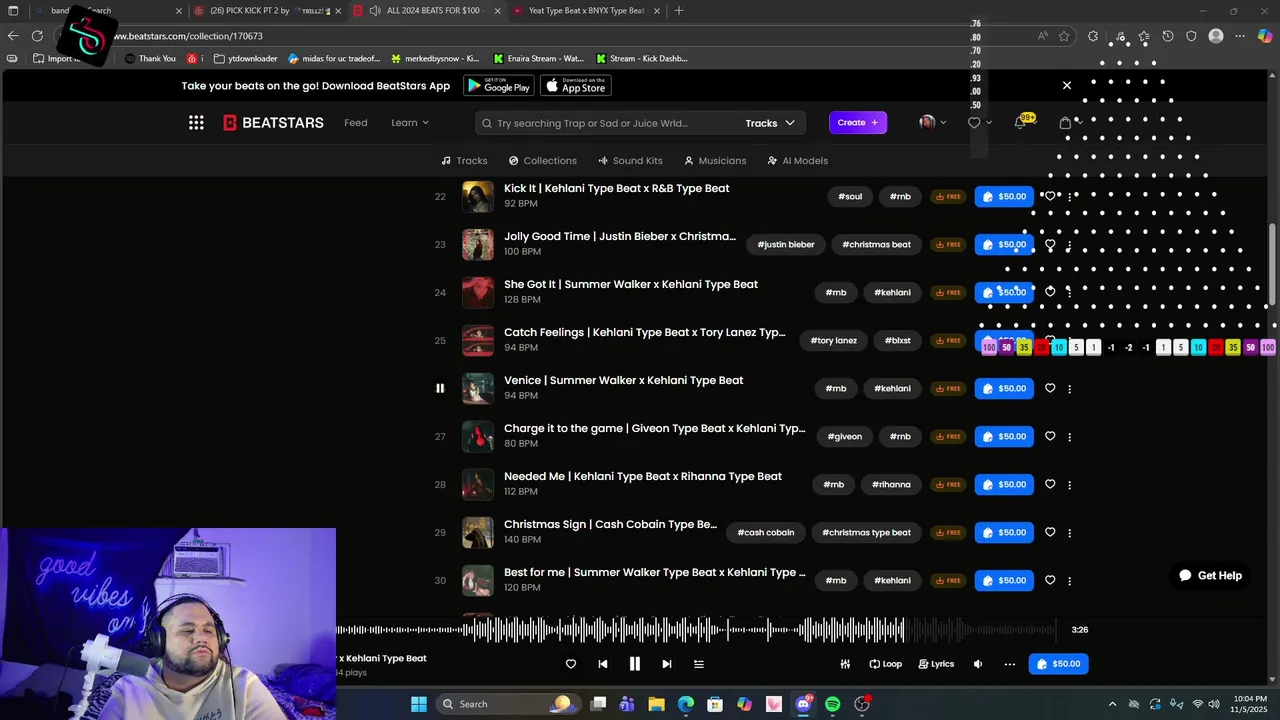
Task: Favorite Charge it to the game track
Action: (x=1050, y=436)
